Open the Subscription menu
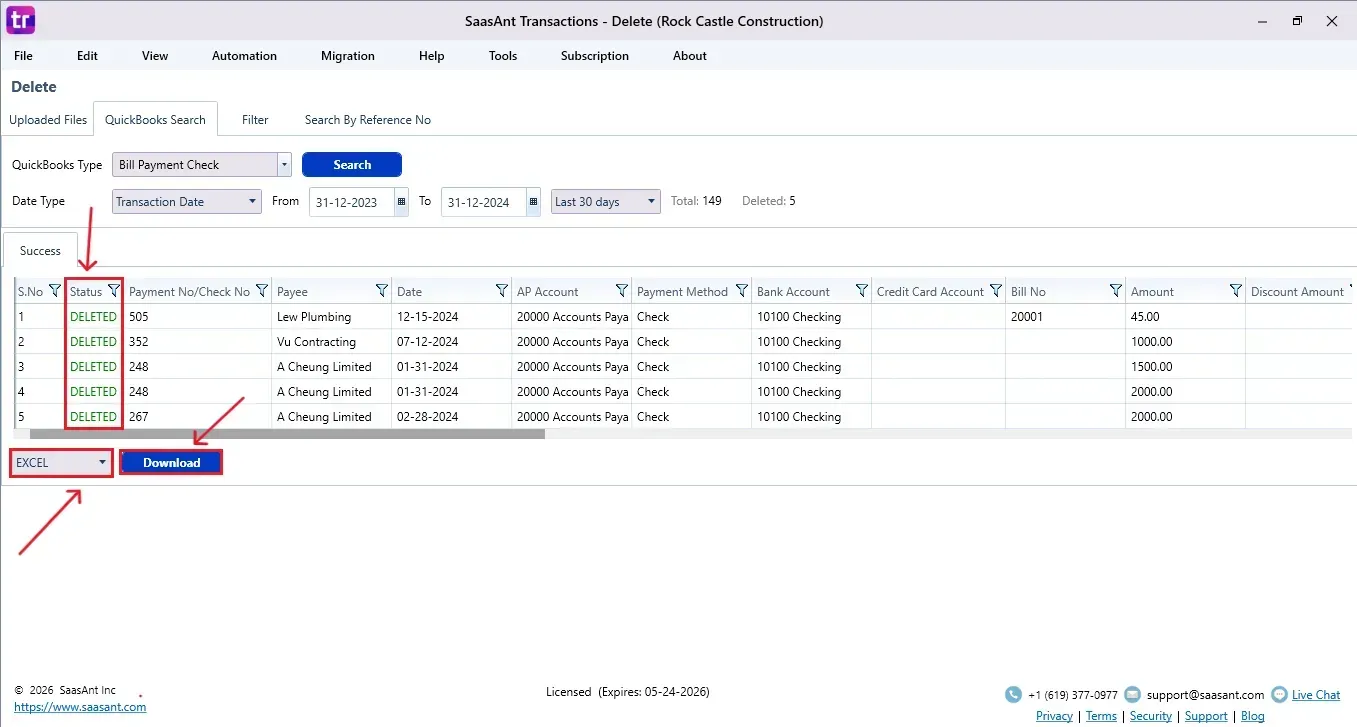Viewport: 1357px width, 727px height. pos(595,56)
